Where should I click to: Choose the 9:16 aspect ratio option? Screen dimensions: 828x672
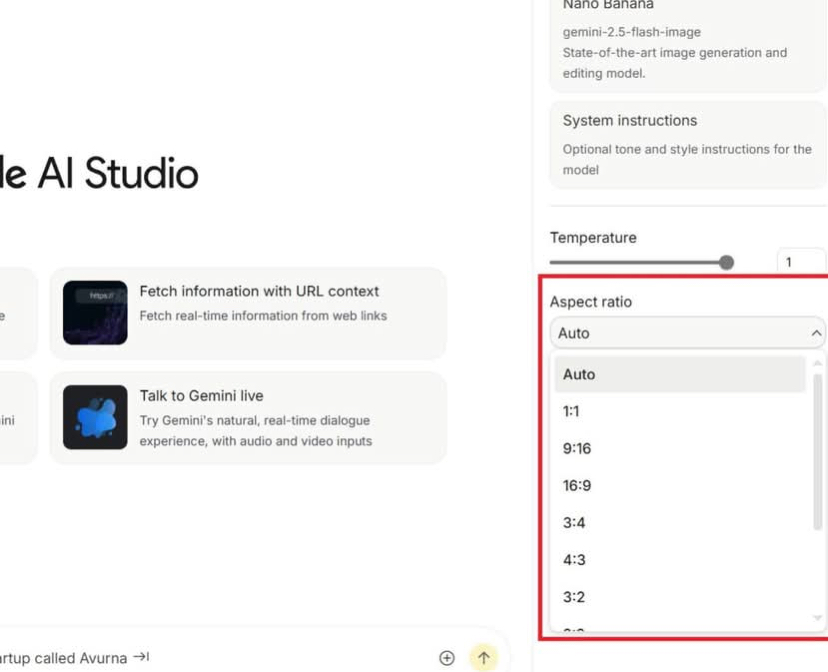click(x=680, y=449)
